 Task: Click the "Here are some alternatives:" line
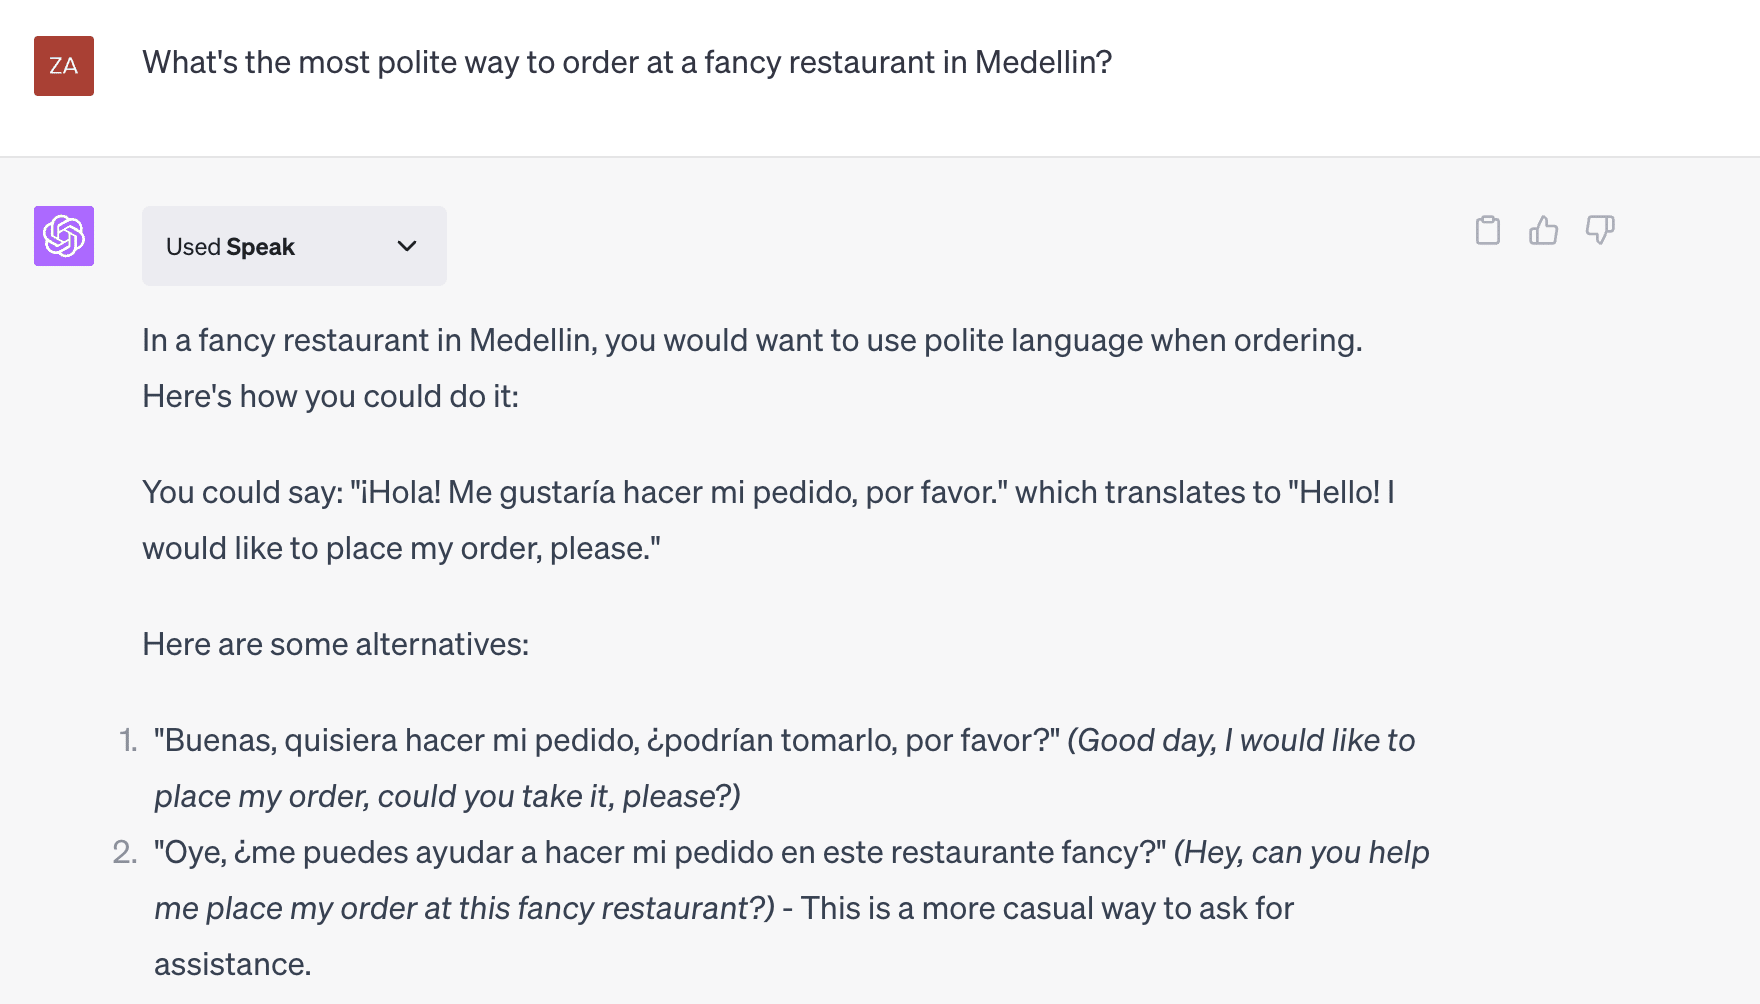coord(335,645)
